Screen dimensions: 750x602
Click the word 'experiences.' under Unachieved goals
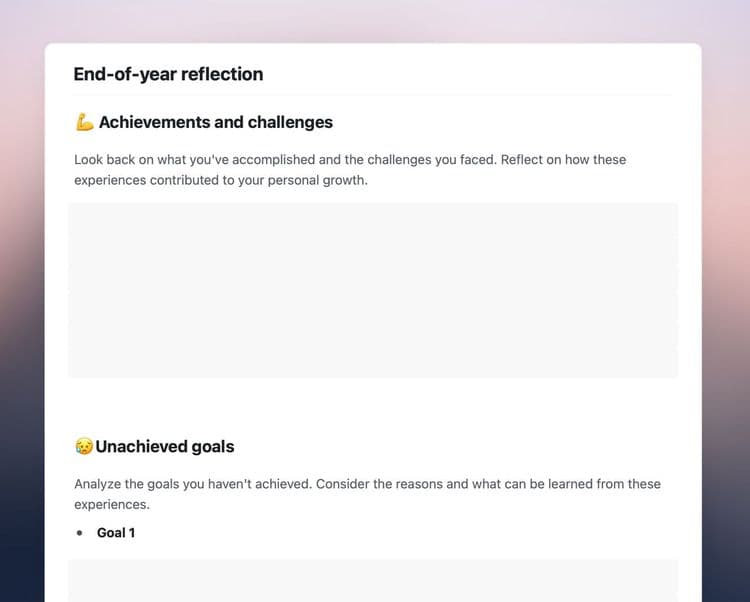click(x=112, y=504)
